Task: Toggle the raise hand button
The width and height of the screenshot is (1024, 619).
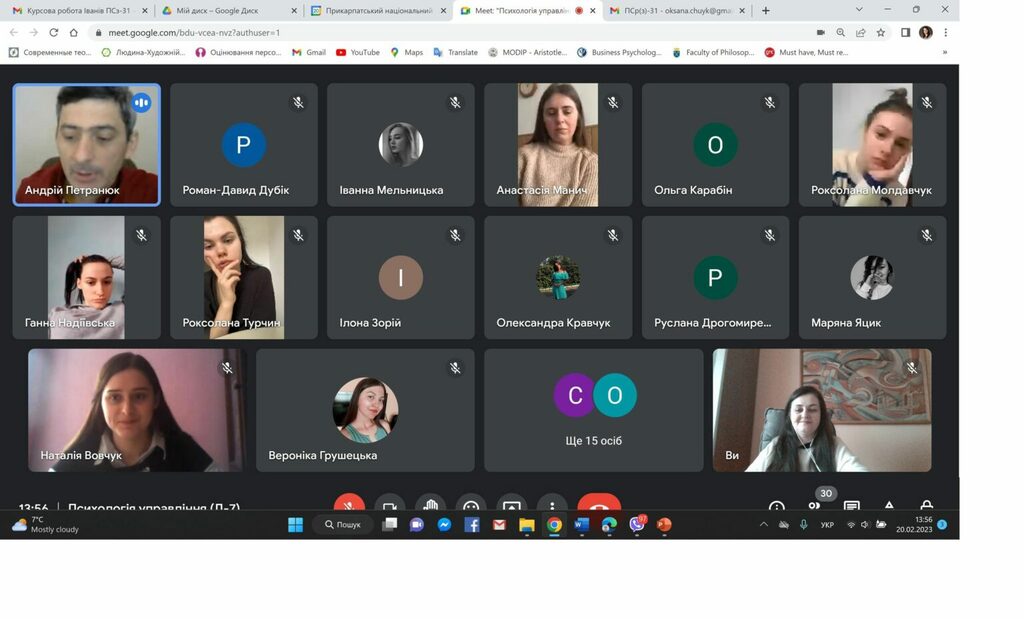Action: 430,505
